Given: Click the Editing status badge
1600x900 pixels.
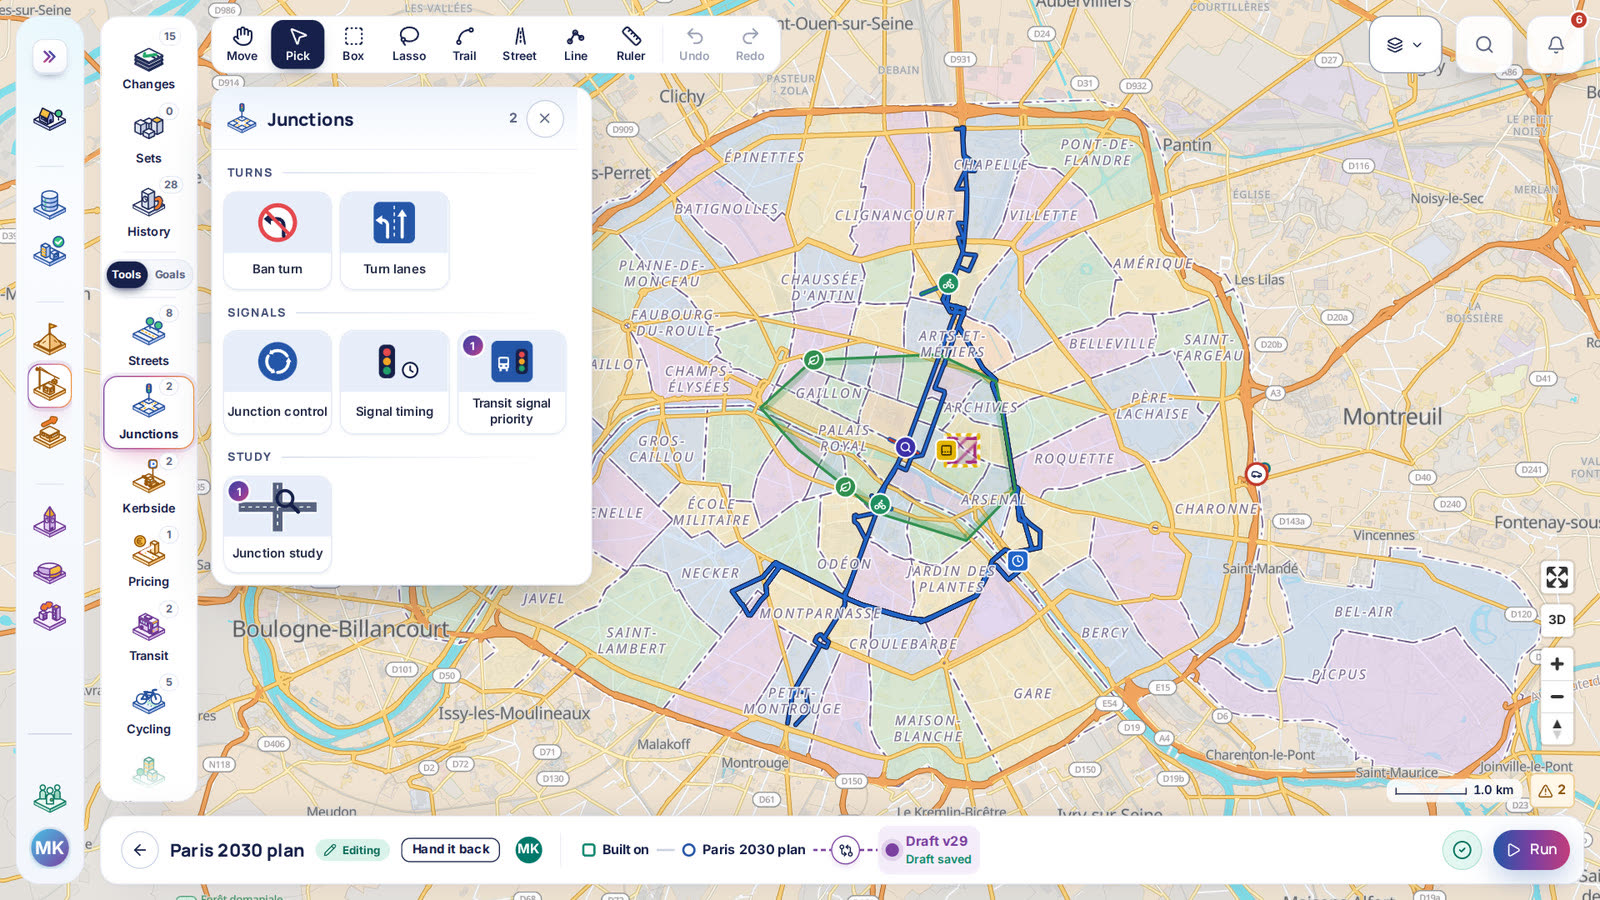Looking at the screenshot, I should [x=352, y=850].
